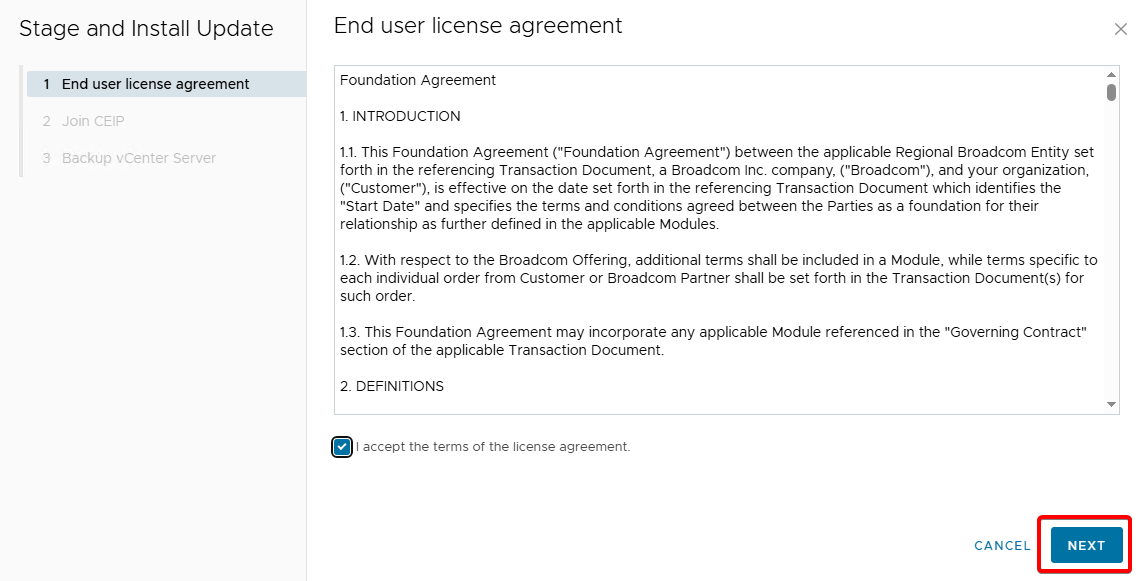The image size is (1146, 581).
Task: Grab the license text scrollbar thumb
Action: click(1111, 92)
